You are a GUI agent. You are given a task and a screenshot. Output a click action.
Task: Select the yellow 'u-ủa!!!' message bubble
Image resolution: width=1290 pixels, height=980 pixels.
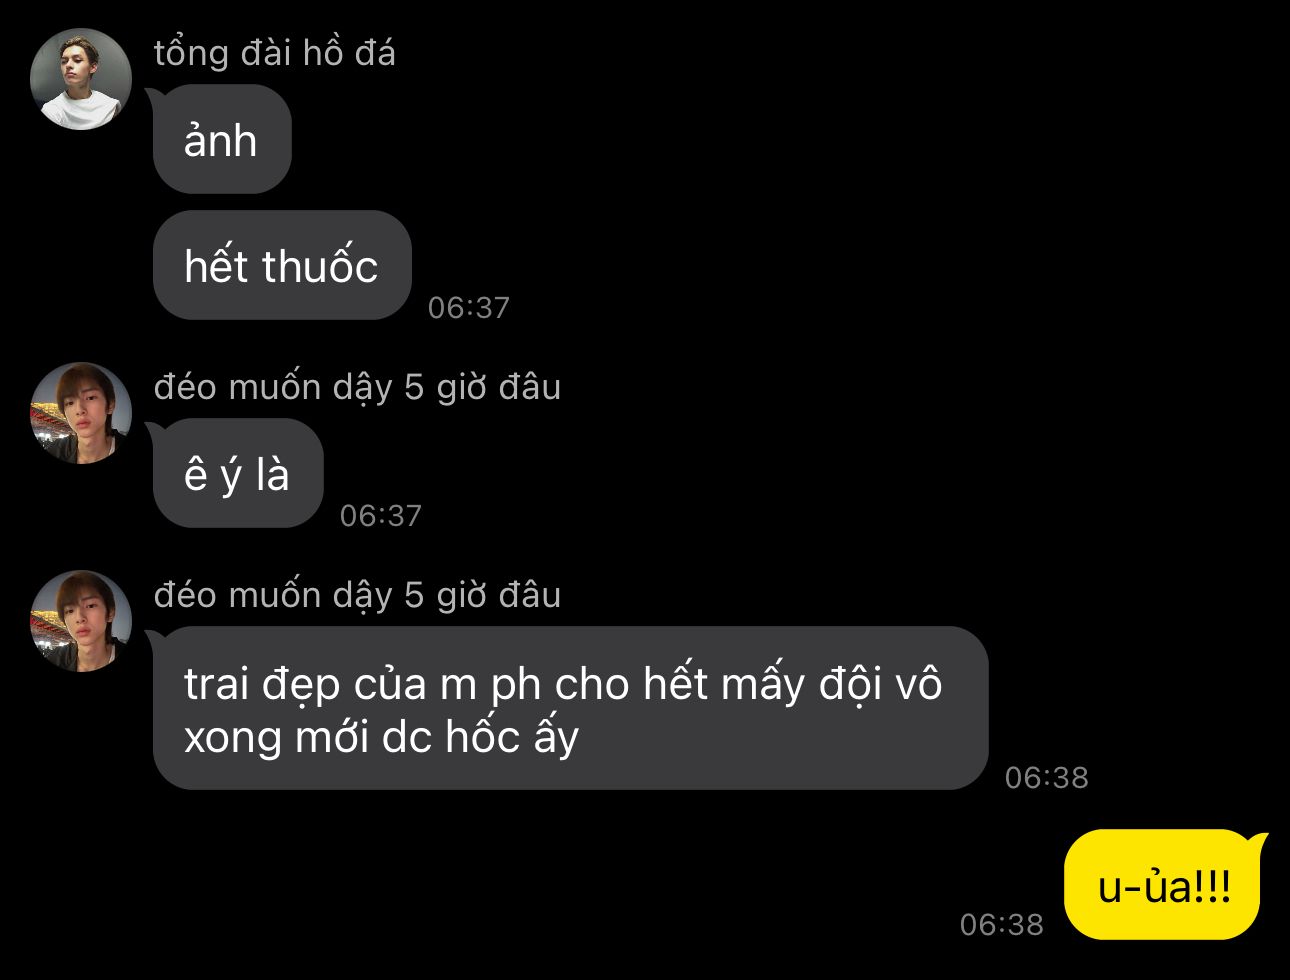(x=1164, y=885)
